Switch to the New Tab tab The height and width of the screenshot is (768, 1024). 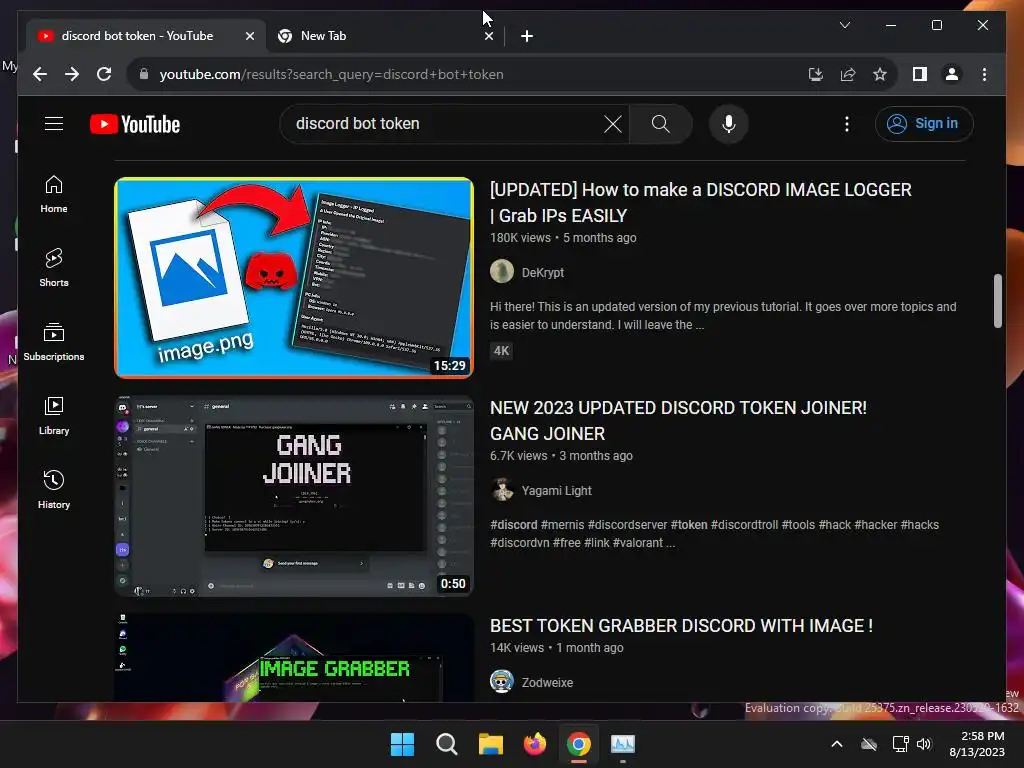pos(385,36)
